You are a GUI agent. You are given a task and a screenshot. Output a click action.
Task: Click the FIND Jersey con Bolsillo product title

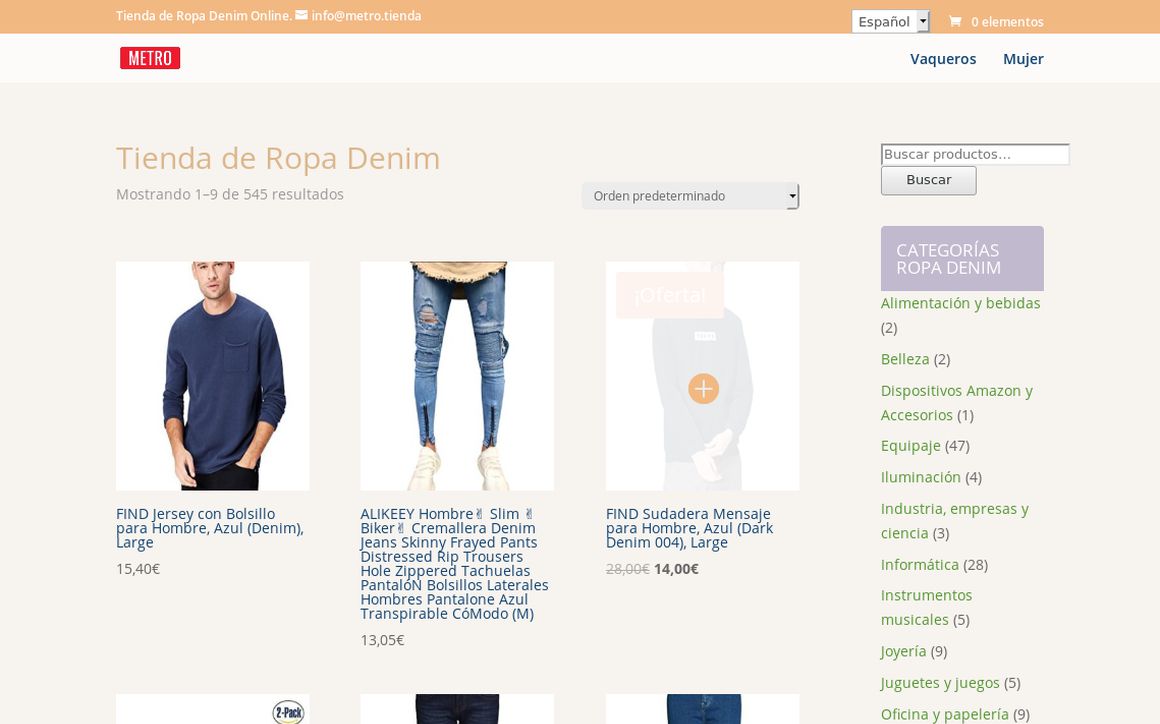[209, 527]
